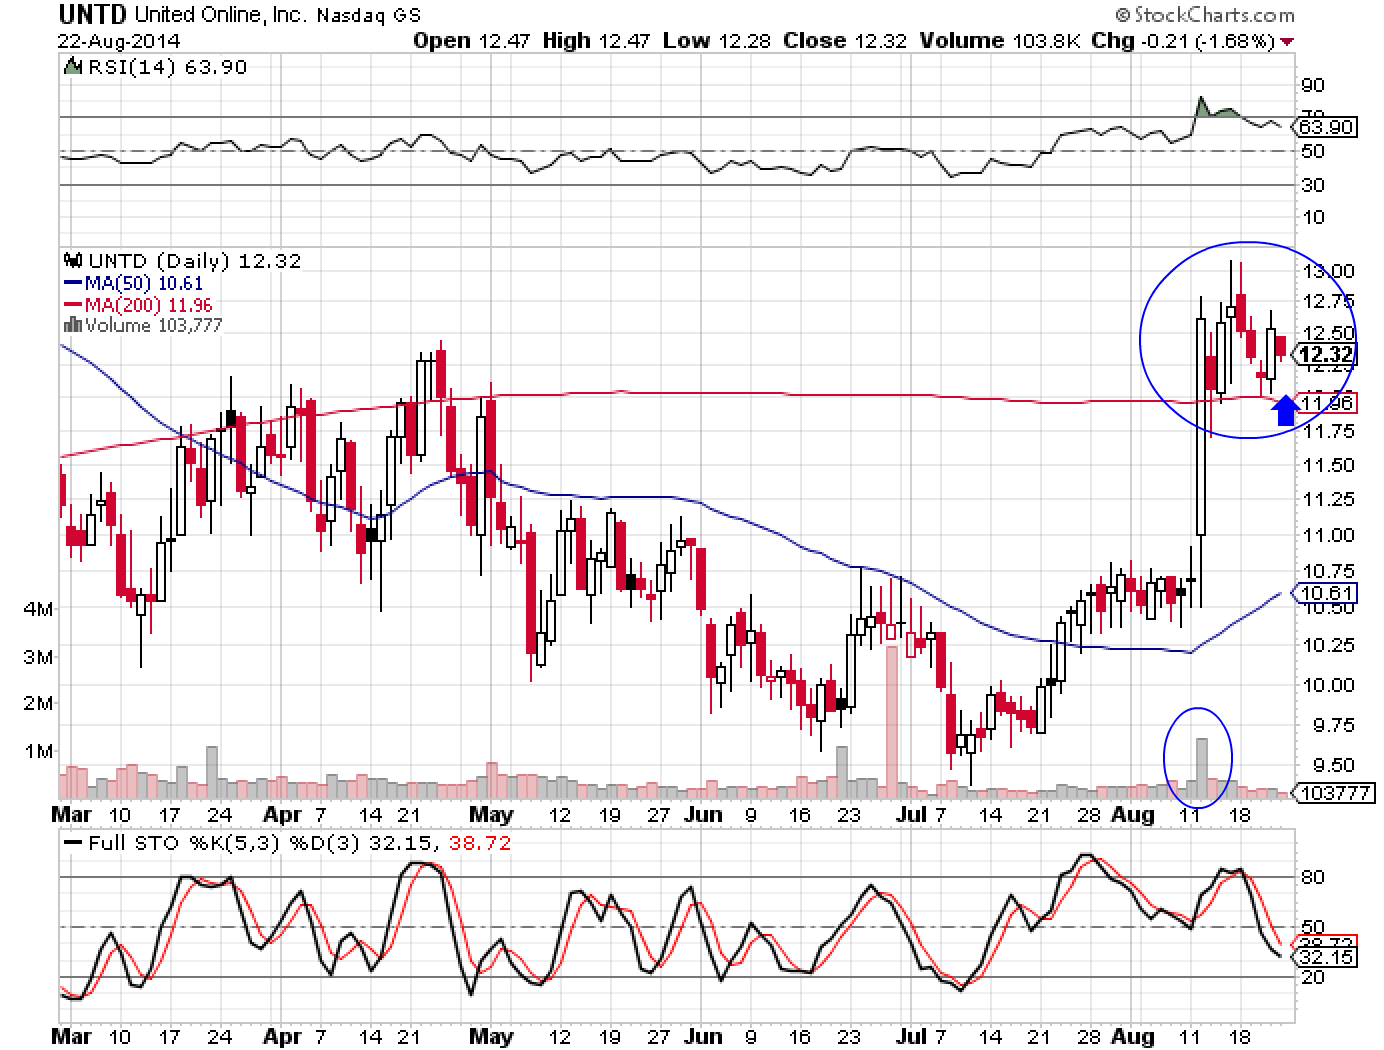Click the 80 level label on stochastic axis

[1313, 877]
